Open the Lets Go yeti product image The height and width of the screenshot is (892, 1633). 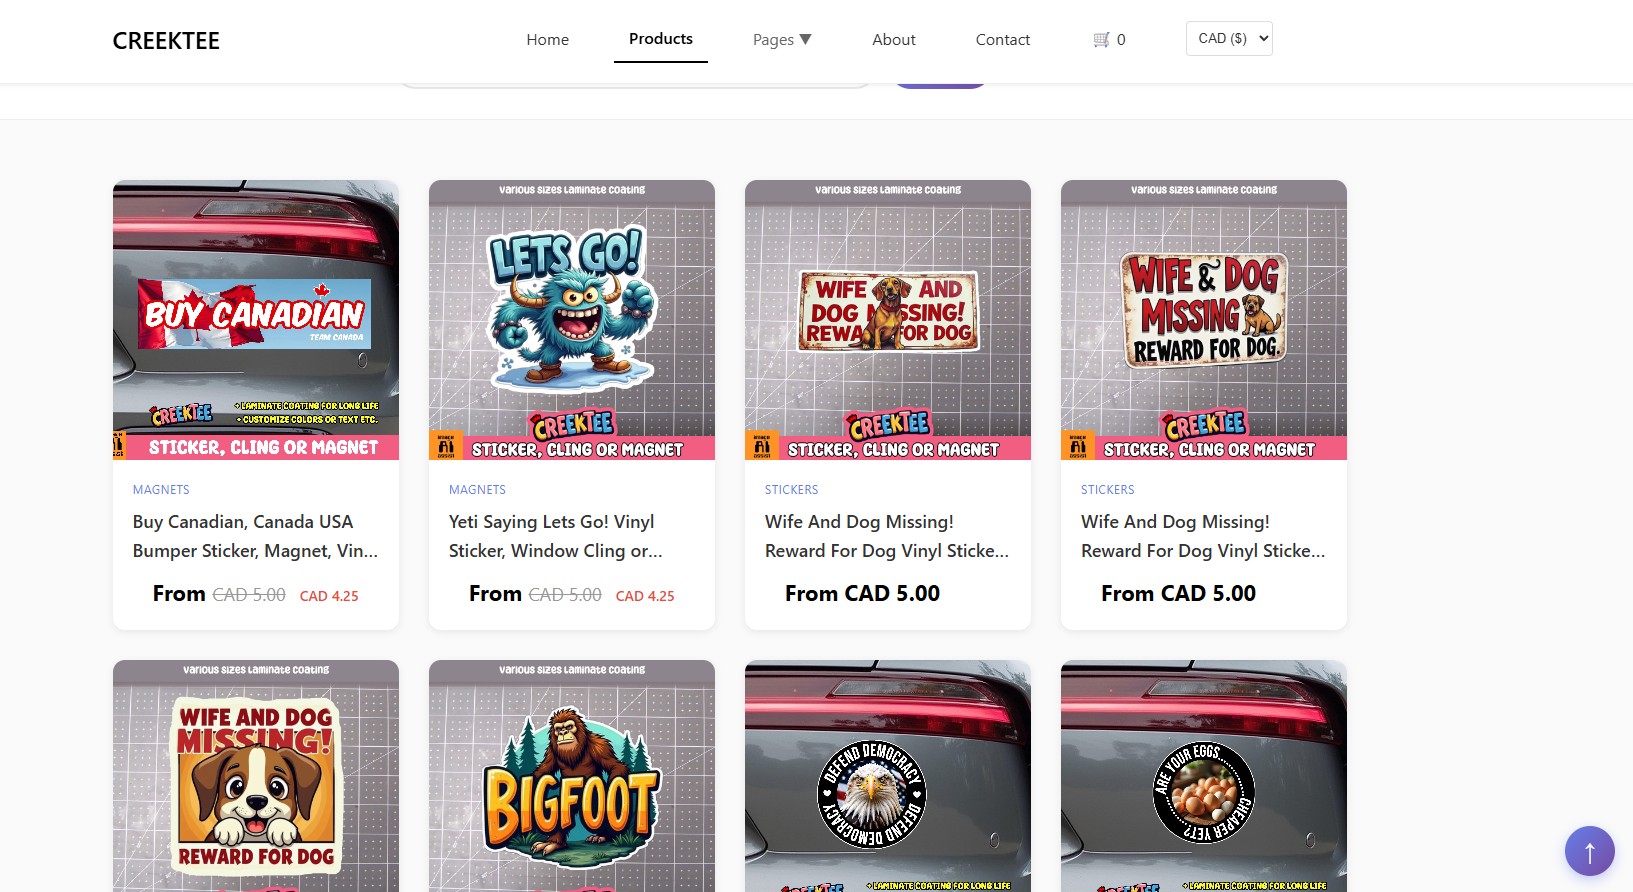click(x=572, y=320)
